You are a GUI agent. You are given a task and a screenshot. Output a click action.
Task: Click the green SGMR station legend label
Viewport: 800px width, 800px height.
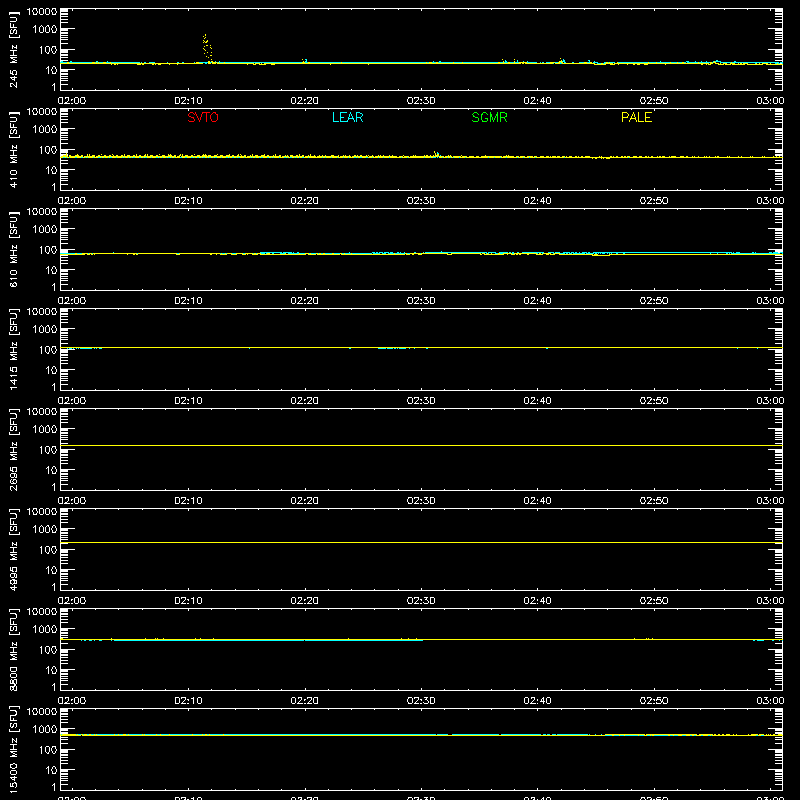pos(489,117)
